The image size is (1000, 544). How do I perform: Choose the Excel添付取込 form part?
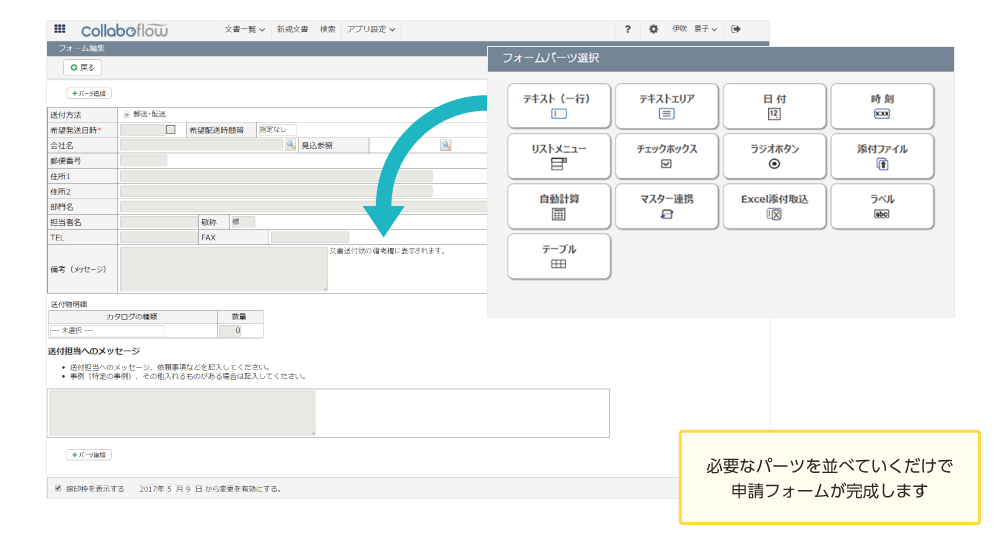pyautogui.click(x=774, y=206)
